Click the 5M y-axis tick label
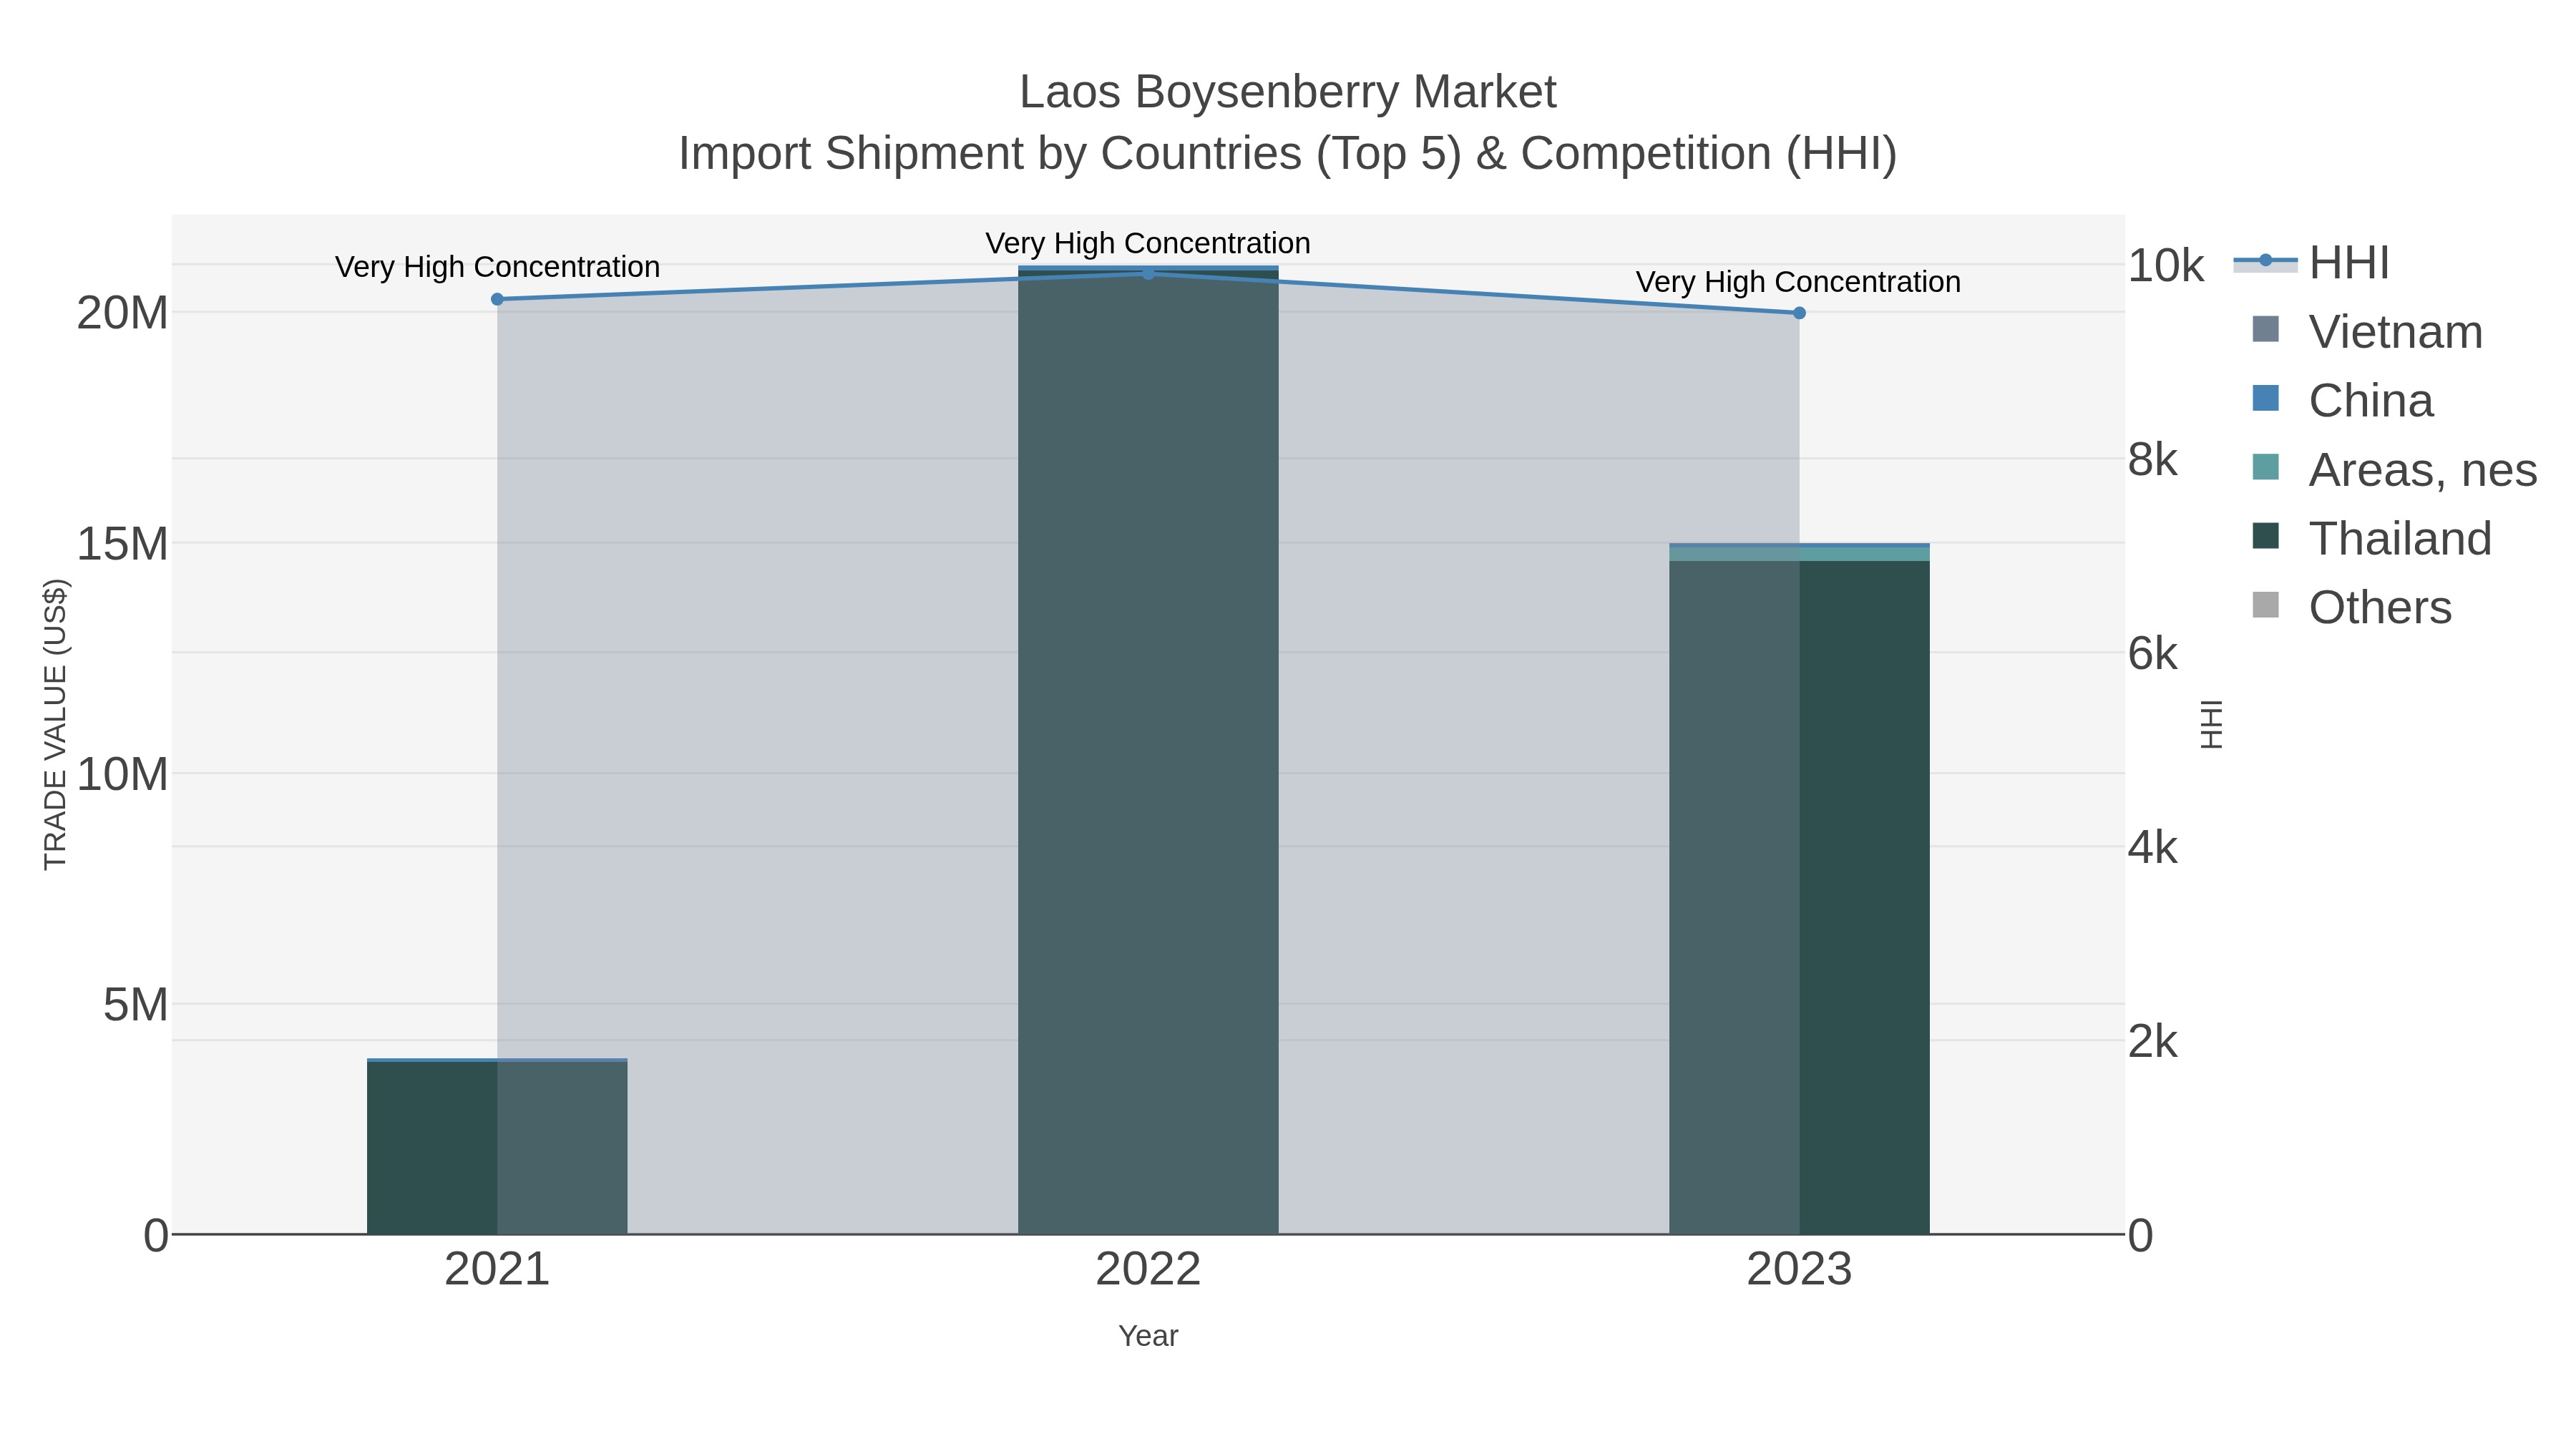The height and width of the screenshot is (1449, 2576). tap(135, 1005)
